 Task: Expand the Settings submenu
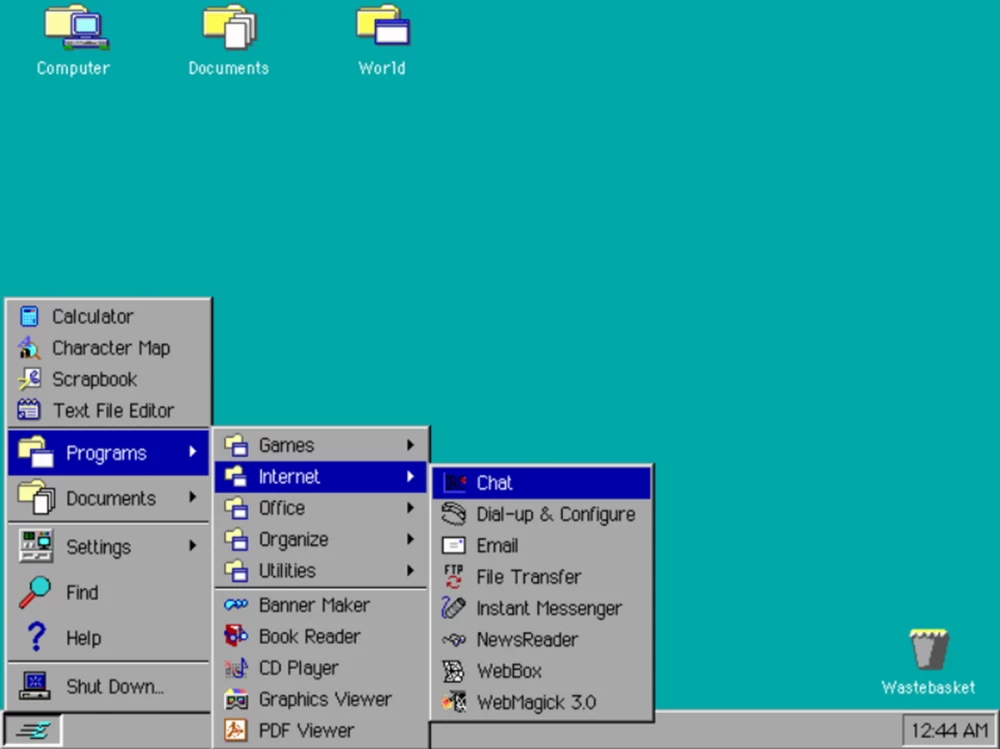tap(98, 547)
